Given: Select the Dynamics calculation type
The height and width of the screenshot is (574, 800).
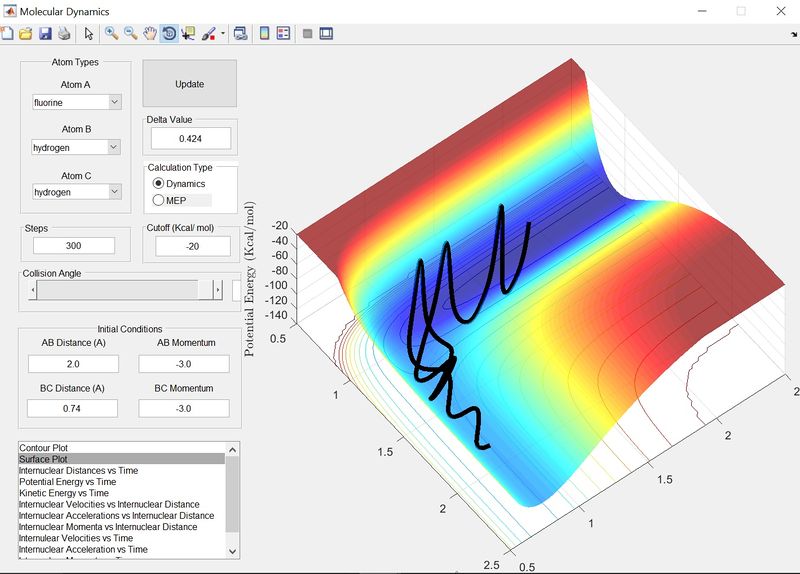Looking at the screenshot, I should [158, 184].
